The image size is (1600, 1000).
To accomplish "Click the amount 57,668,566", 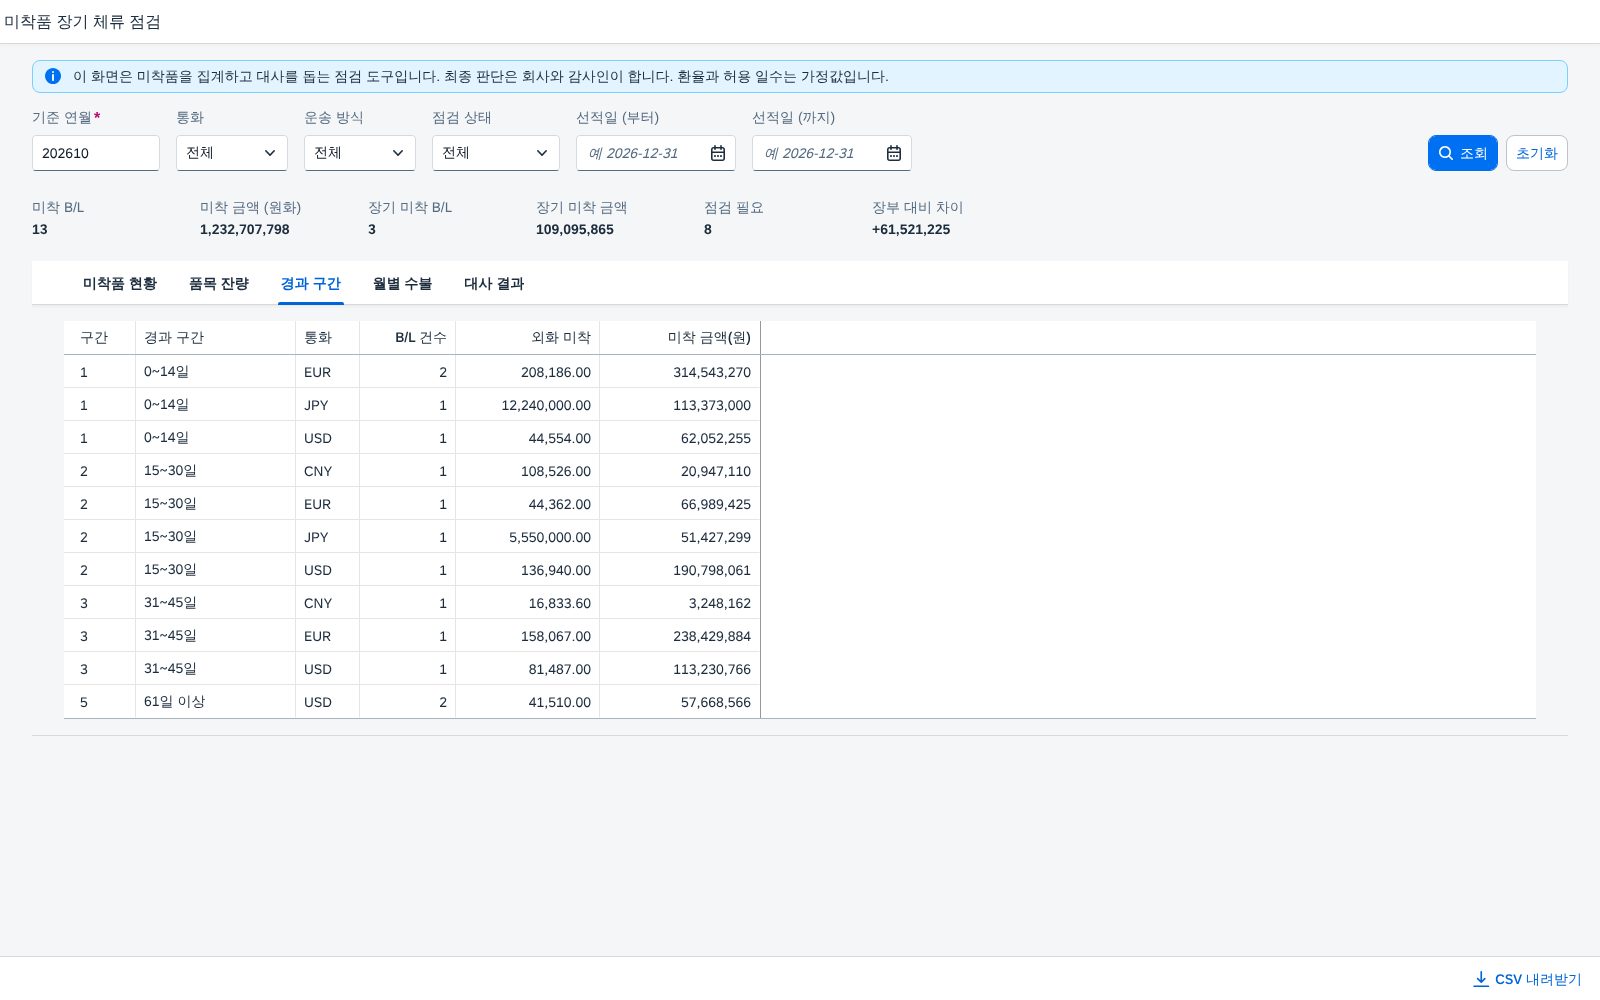I will pos(716,702).
